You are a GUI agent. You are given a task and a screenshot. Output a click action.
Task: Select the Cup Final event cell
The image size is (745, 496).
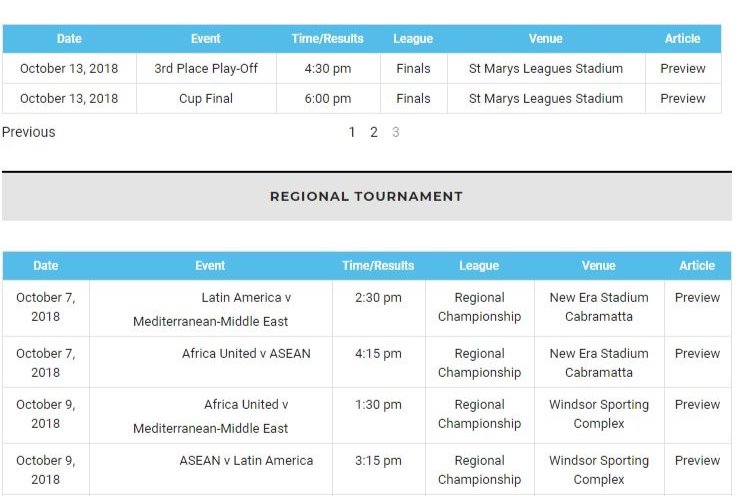[x=206, y=98]
